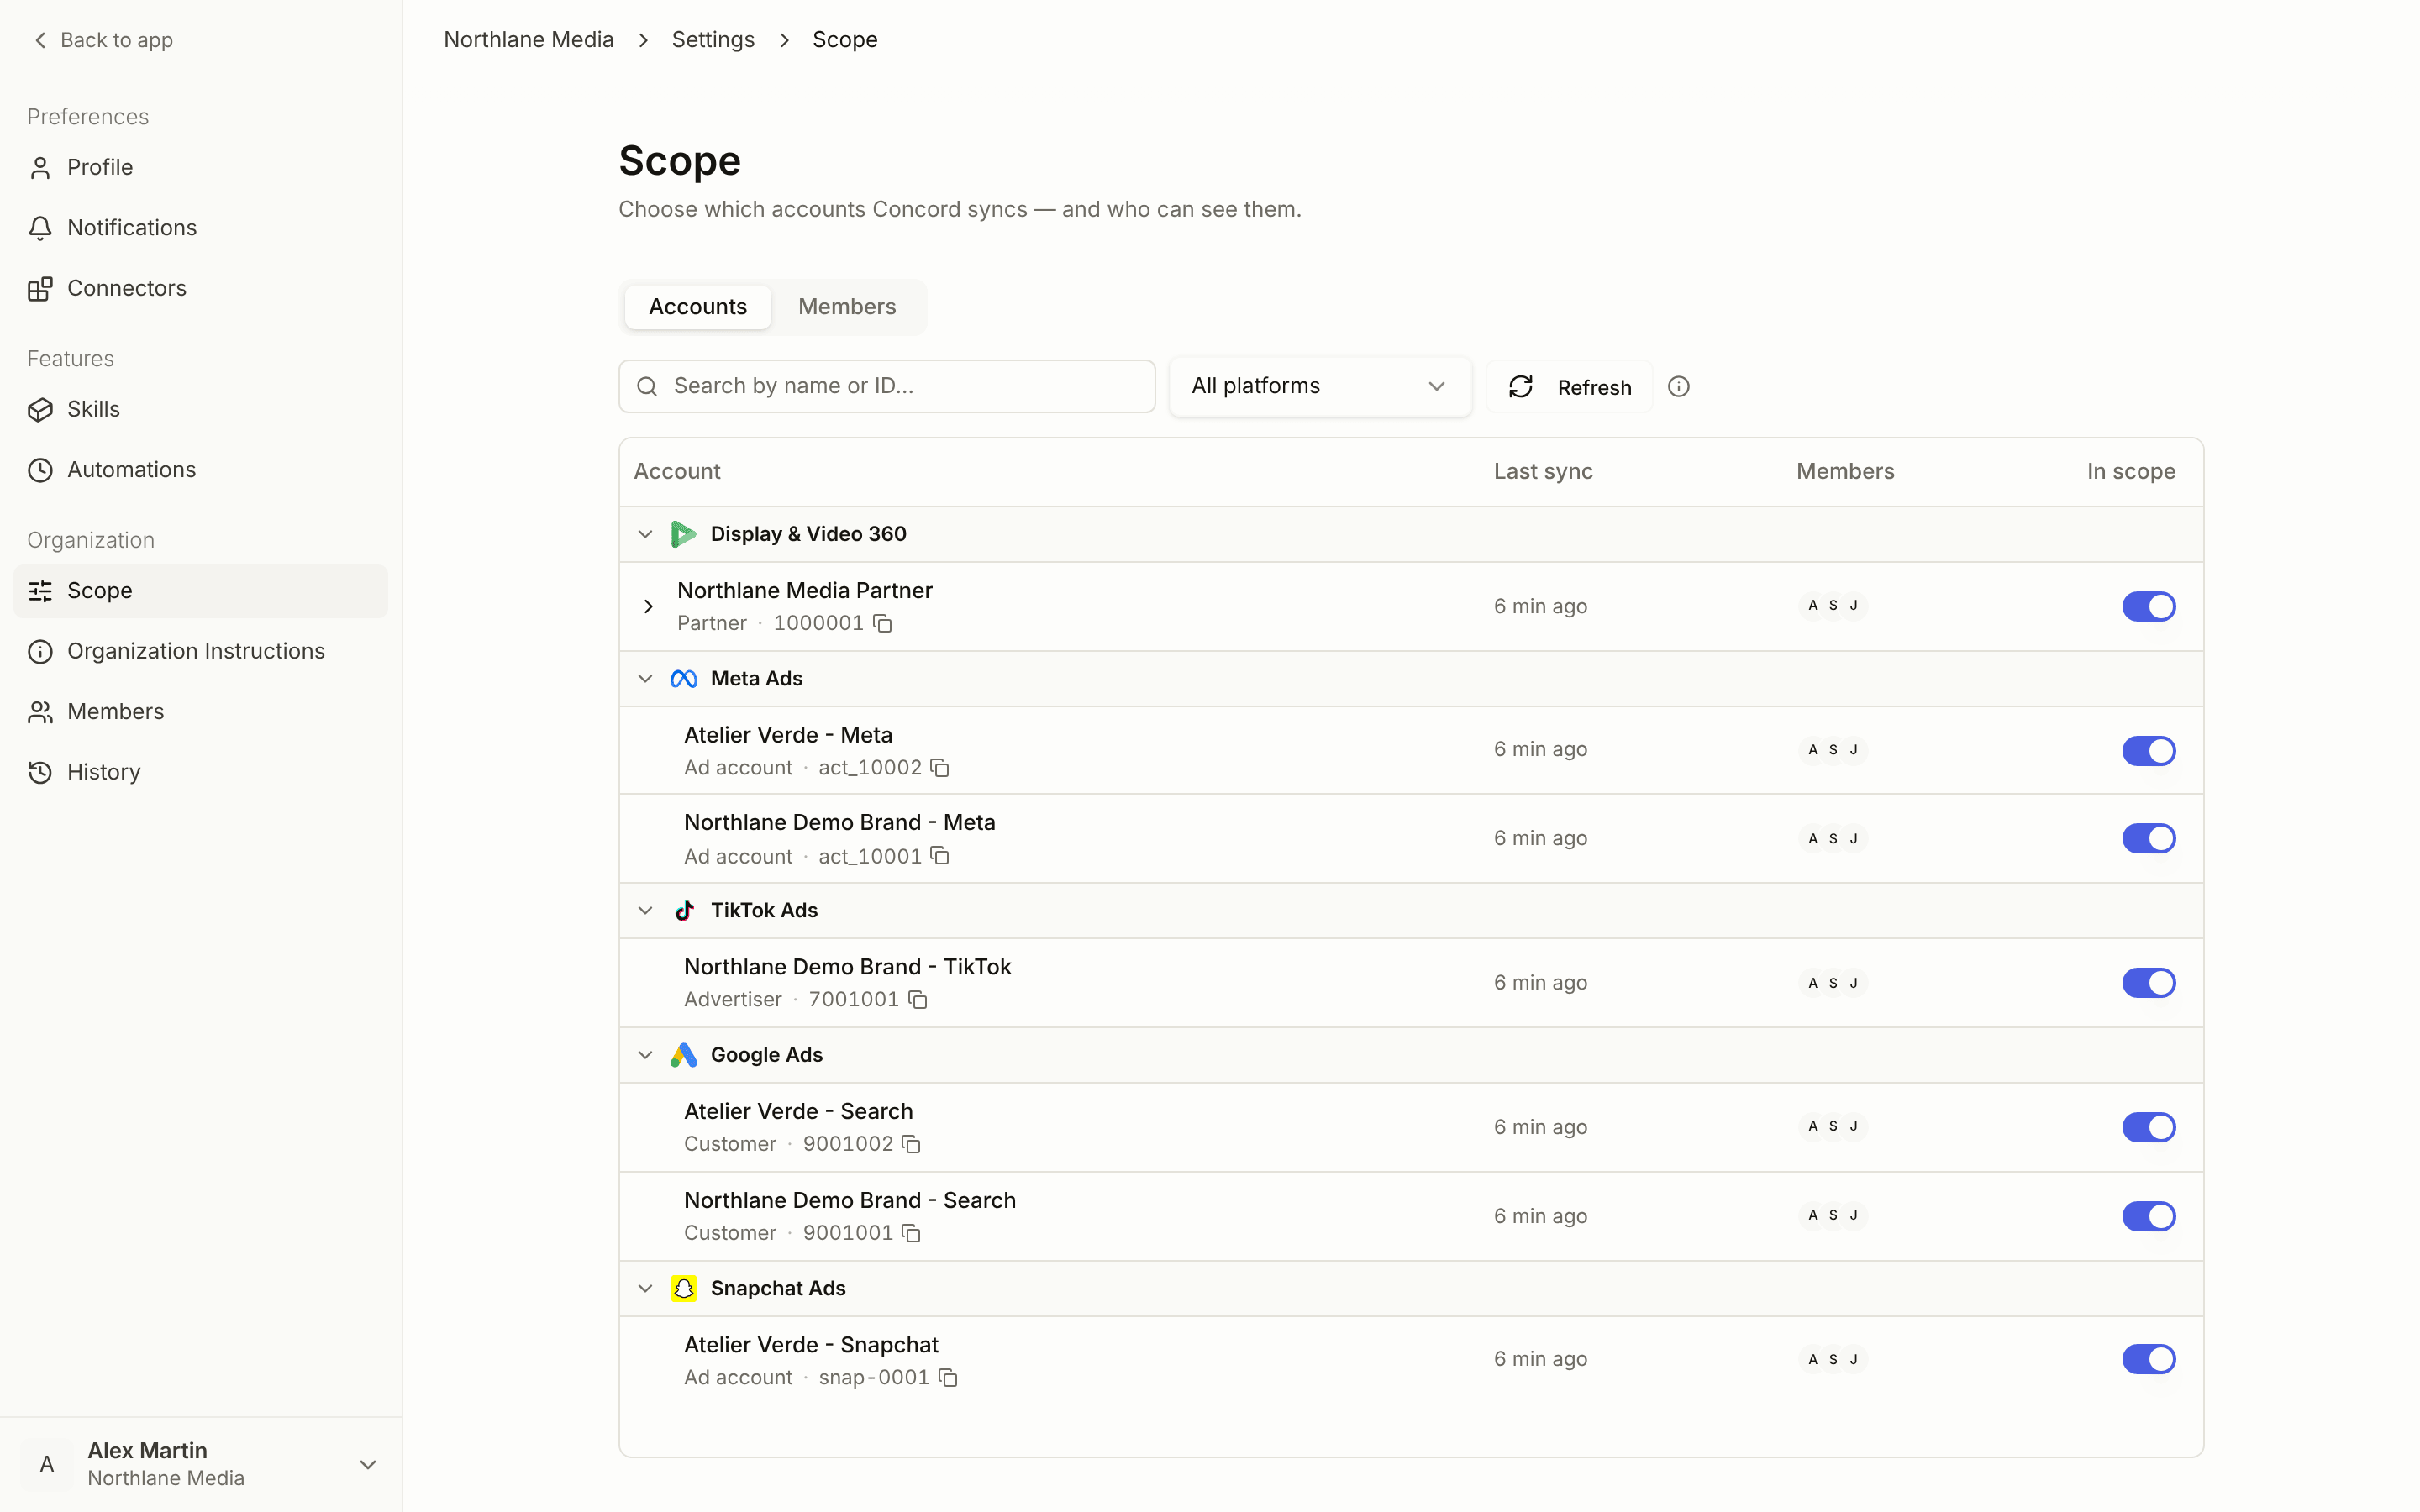Click the Display & Video 360 logo icon
The height and width of the screenshot is (1512, 2420).
683,534
